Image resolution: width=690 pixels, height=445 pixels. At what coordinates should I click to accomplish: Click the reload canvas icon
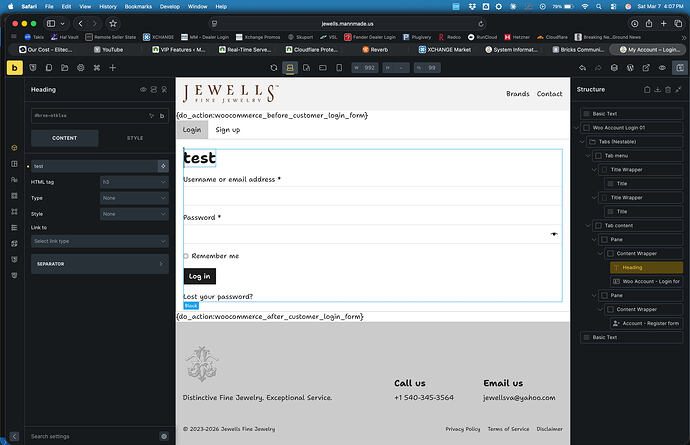[274, 68]
